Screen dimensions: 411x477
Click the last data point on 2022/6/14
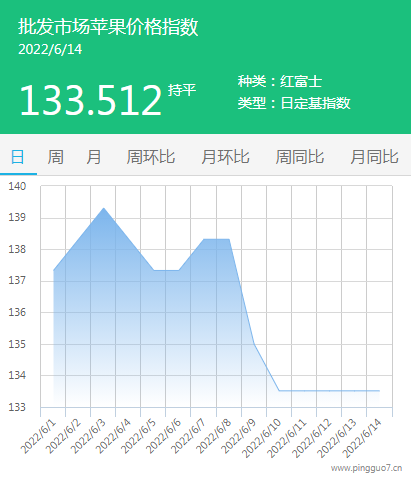pos(379,391)
